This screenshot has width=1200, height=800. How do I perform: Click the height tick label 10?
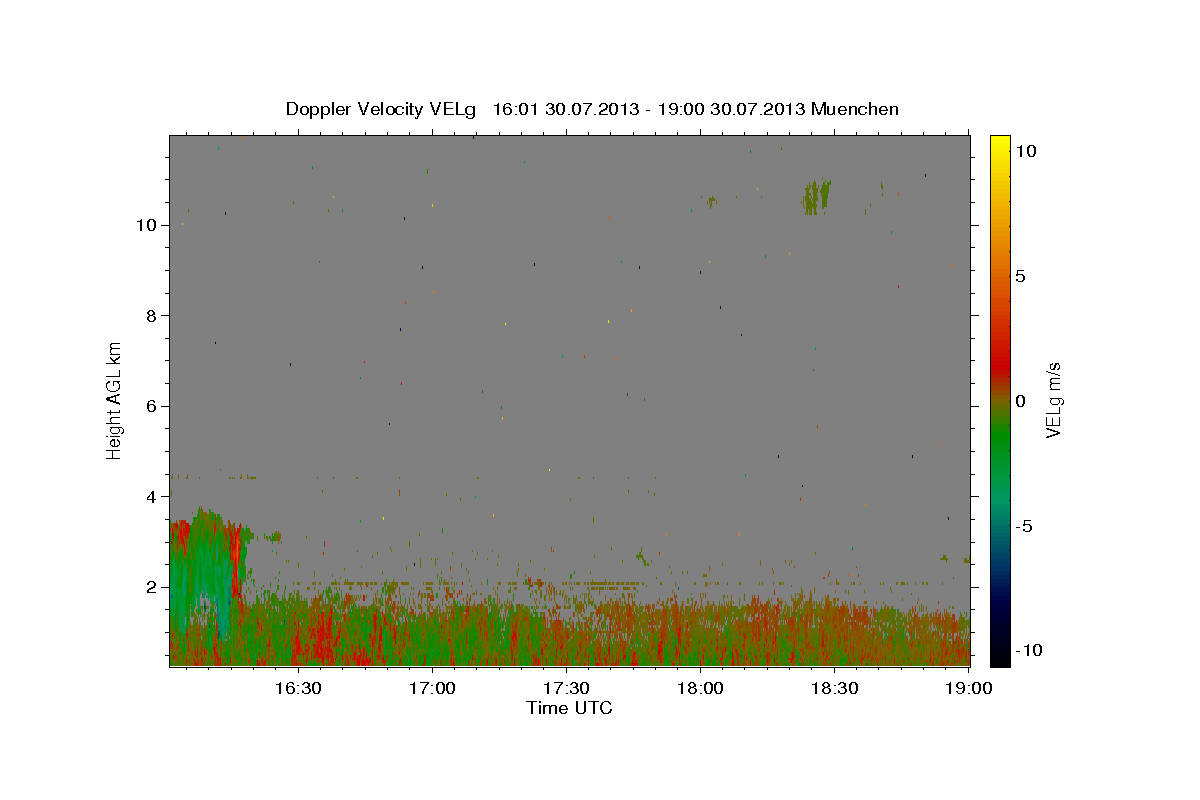[x=146, y=225]
